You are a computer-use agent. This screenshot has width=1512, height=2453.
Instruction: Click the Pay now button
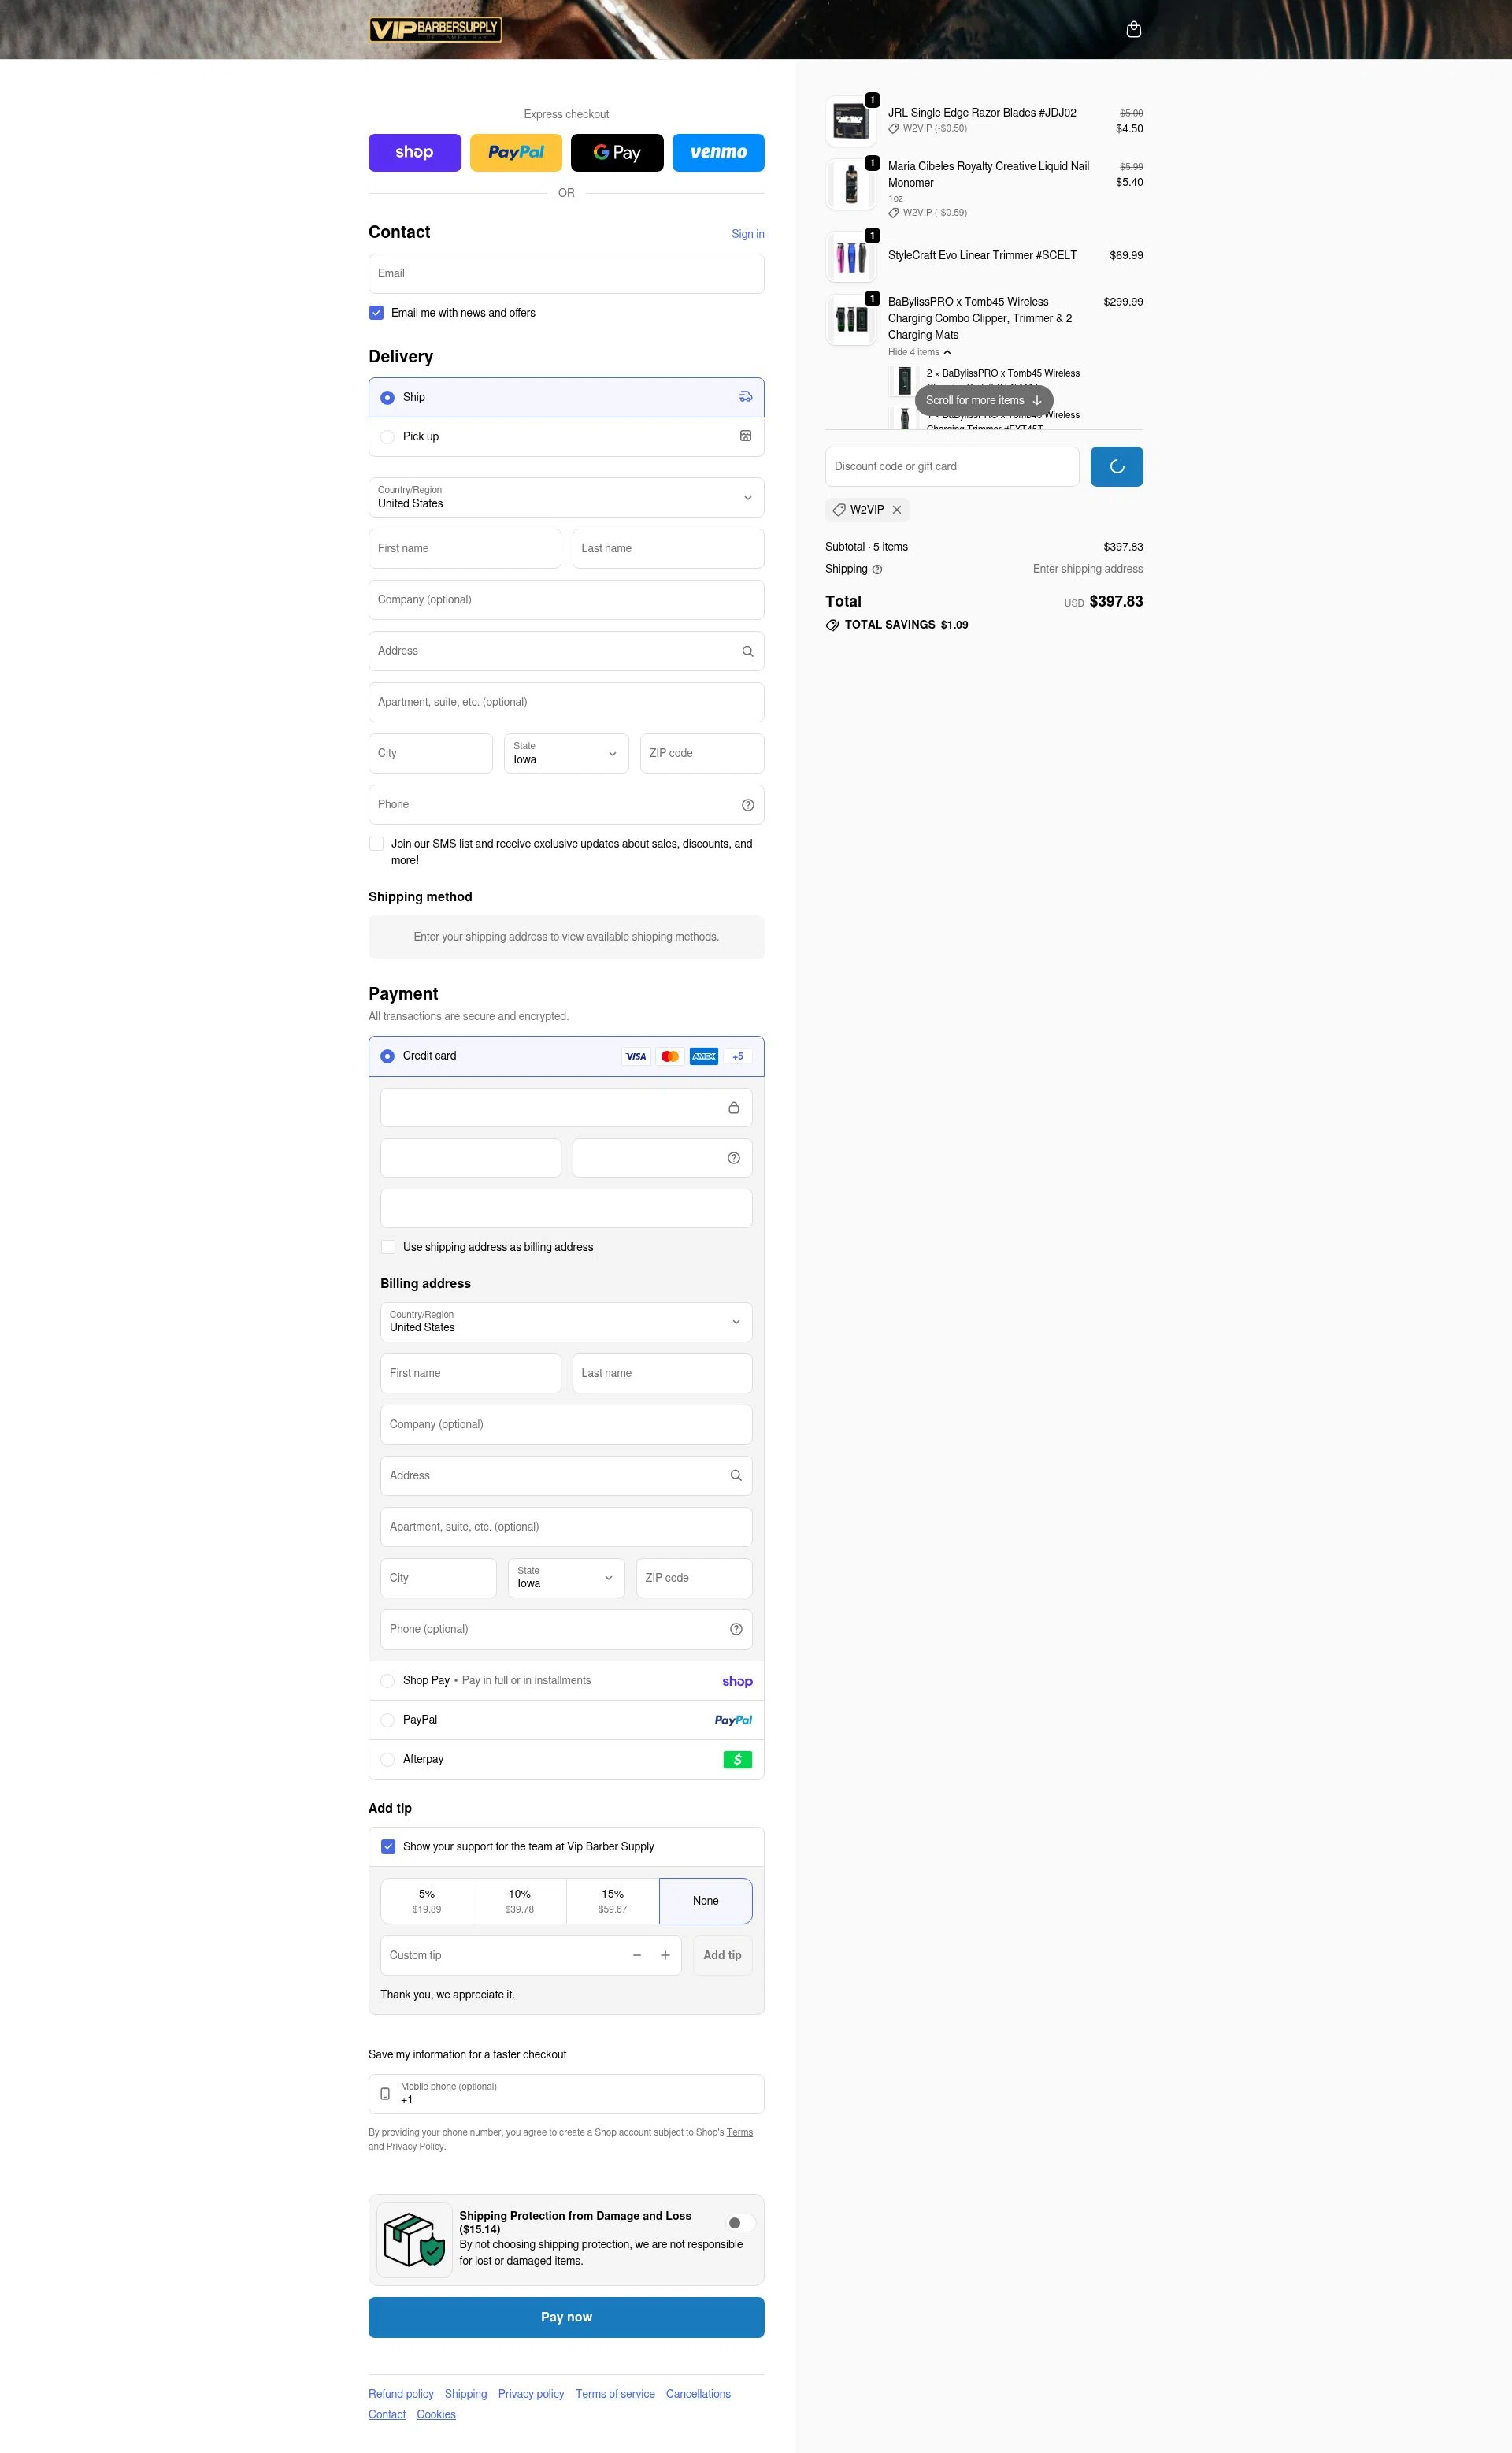[566, 2316]
